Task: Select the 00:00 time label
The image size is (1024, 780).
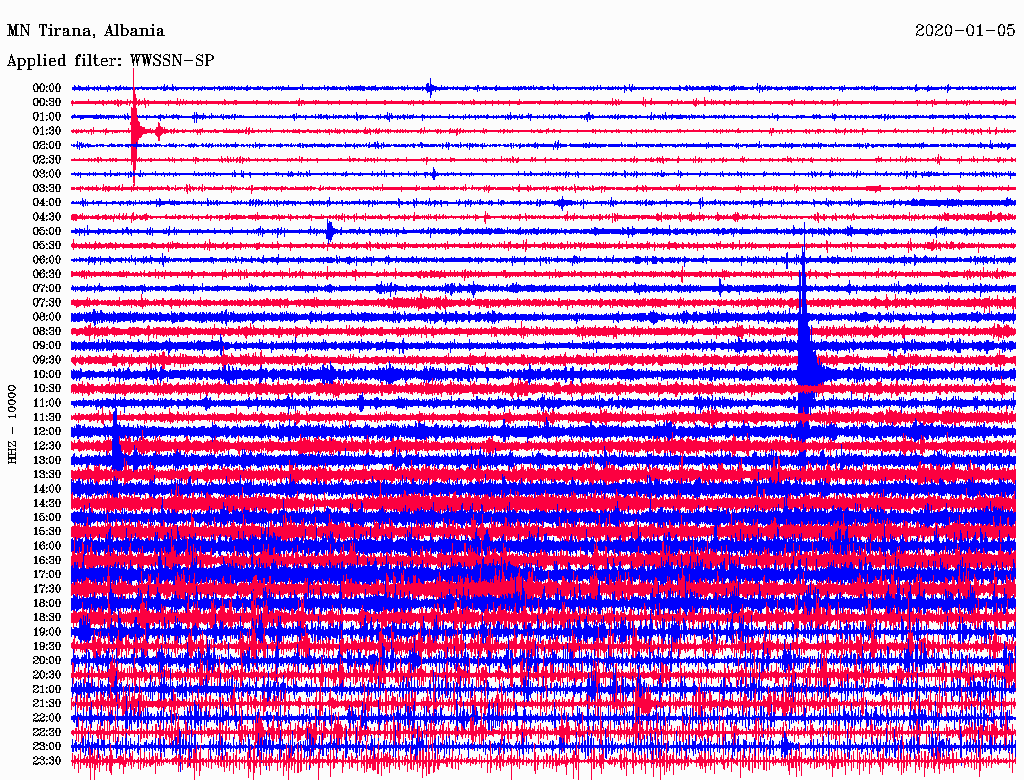Action: coord(47,88)
